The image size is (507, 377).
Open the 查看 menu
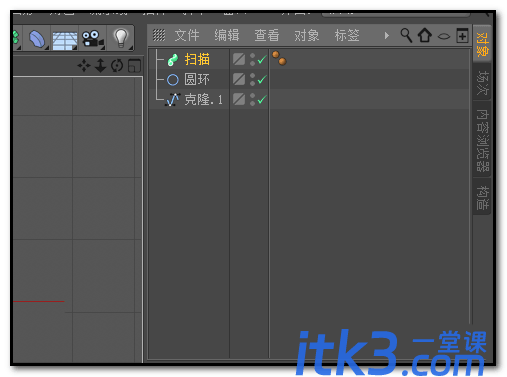click(x=267, y=35)
